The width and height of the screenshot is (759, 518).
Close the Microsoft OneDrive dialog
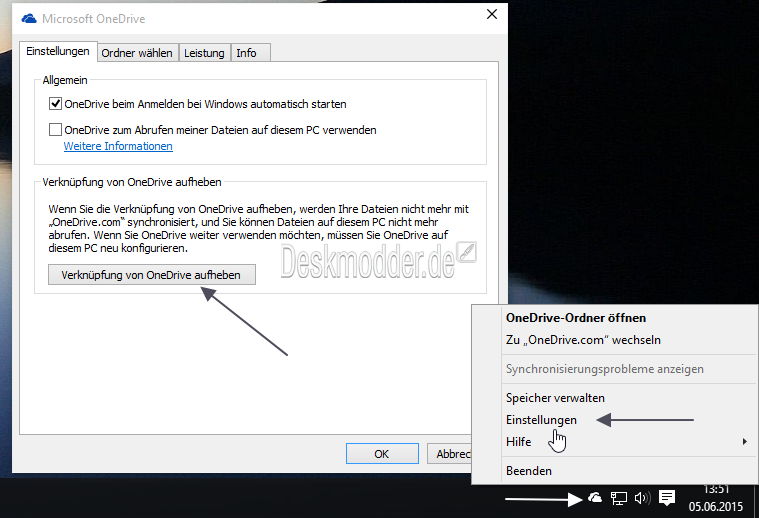point(492,15)
